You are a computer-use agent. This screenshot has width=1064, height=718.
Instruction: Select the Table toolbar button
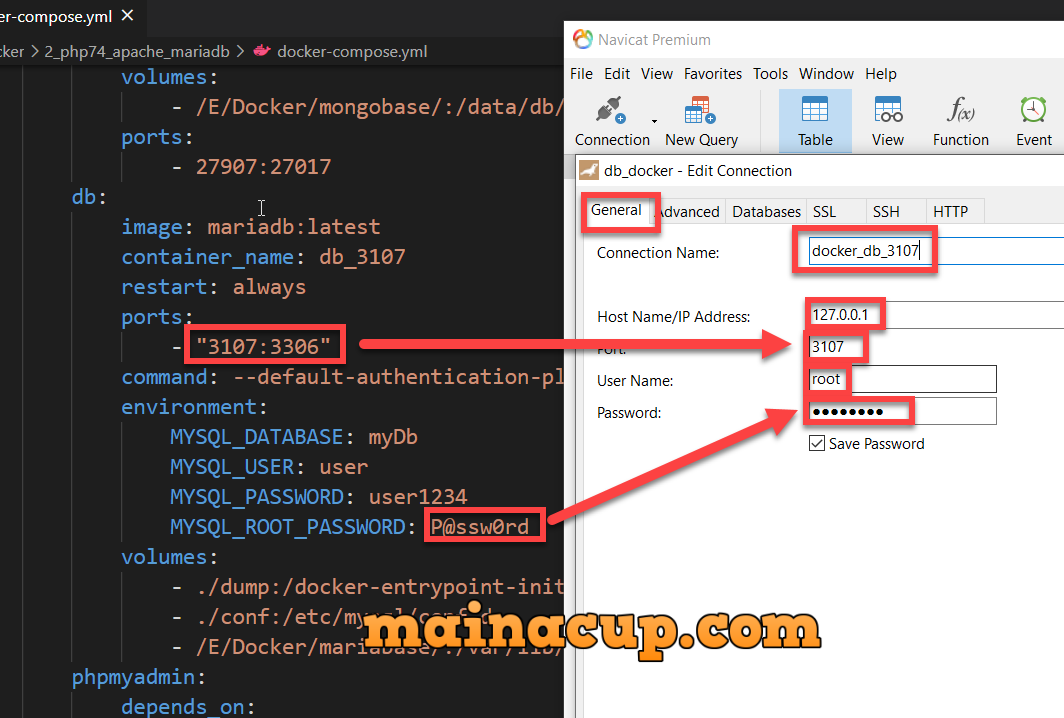click(815, 121)
